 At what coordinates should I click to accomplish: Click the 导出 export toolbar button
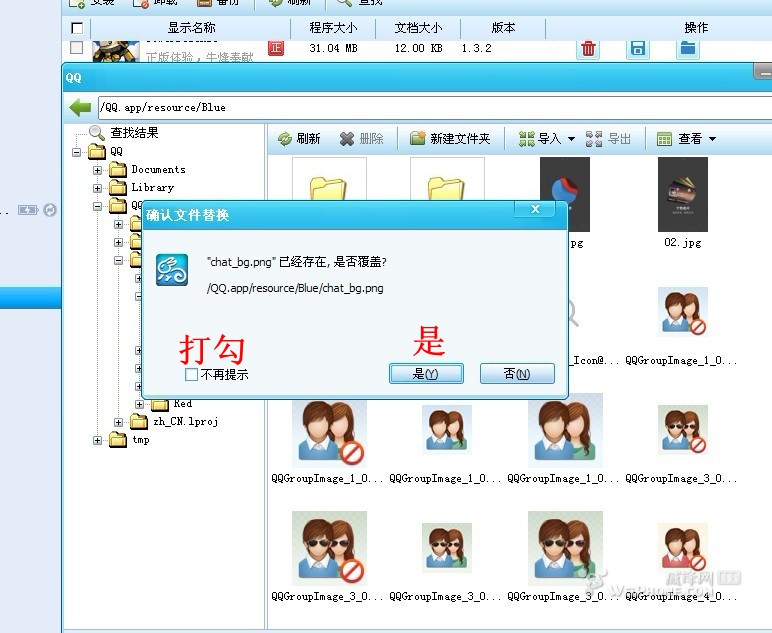(609, 139)
